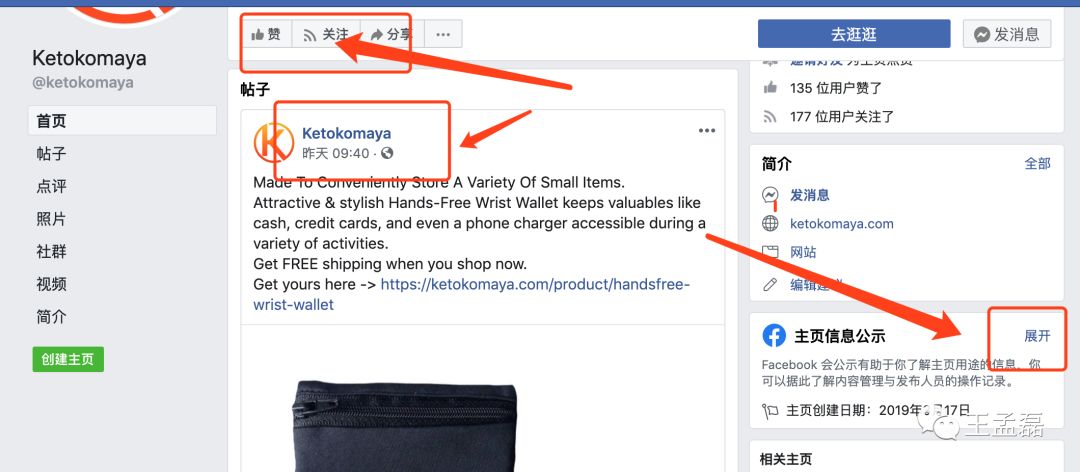Click the globe privacy icon on post
This screenshot has height=472, width=1080.
coord(387,153)
